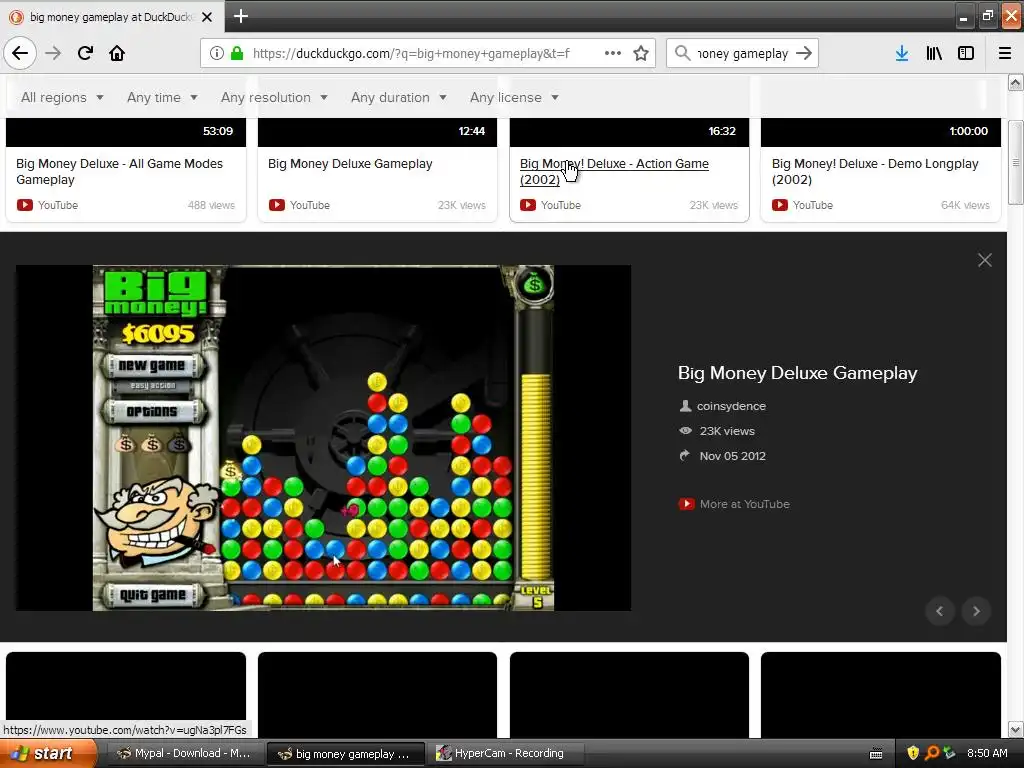Show next video with right chevron
This screenshot has width=1024, height=768.
coord(976,611)
